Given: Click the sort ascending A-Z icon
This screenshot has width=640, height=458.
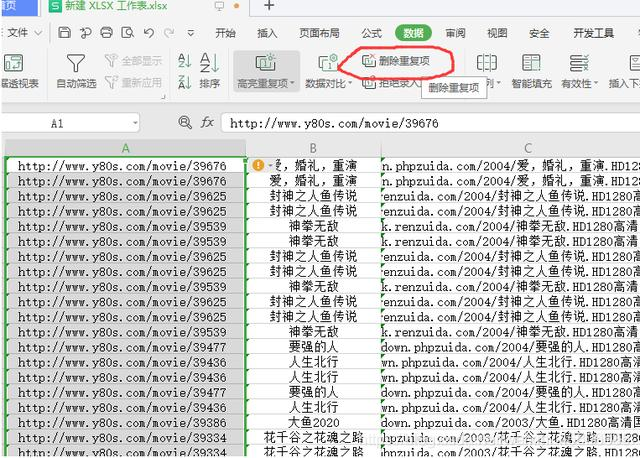Looking at the screenshot, I should [184, 61].
